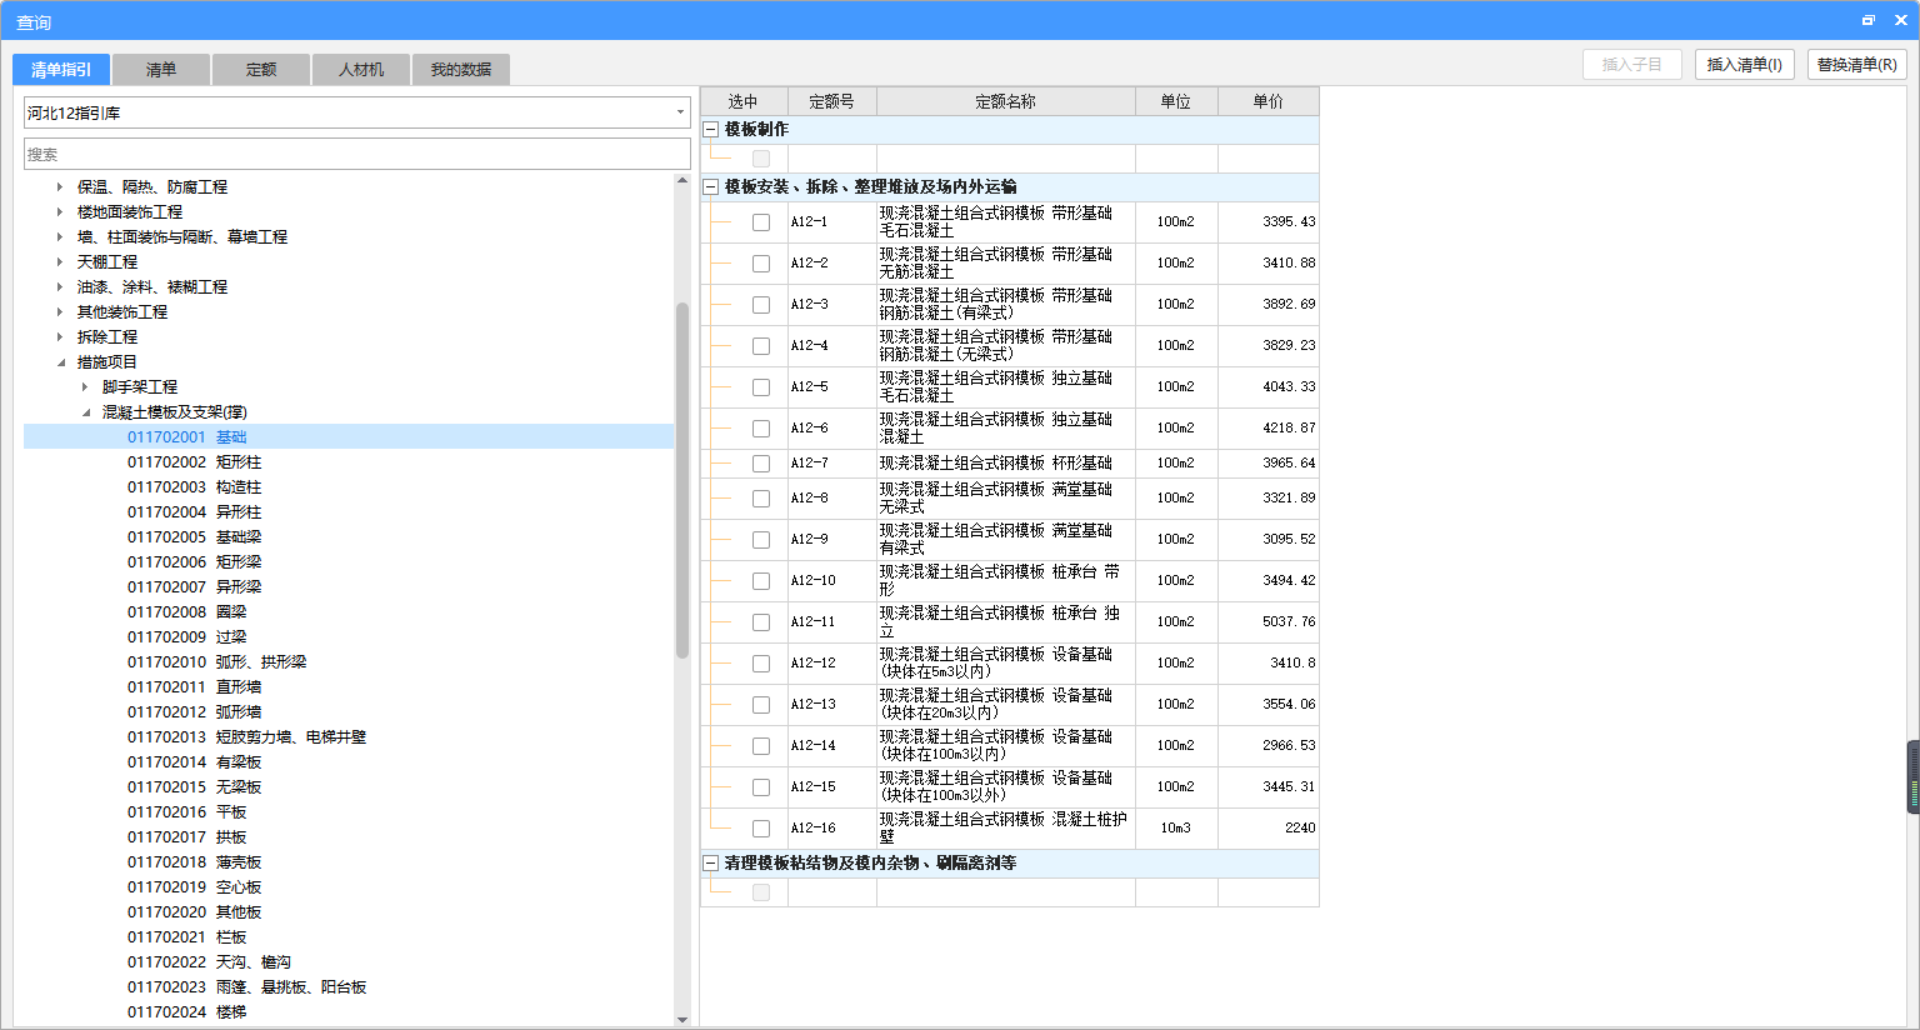Tick the A12-5 row checkbox
The height and width of the screenshot is (1030, 1920).
coord(761,387)
